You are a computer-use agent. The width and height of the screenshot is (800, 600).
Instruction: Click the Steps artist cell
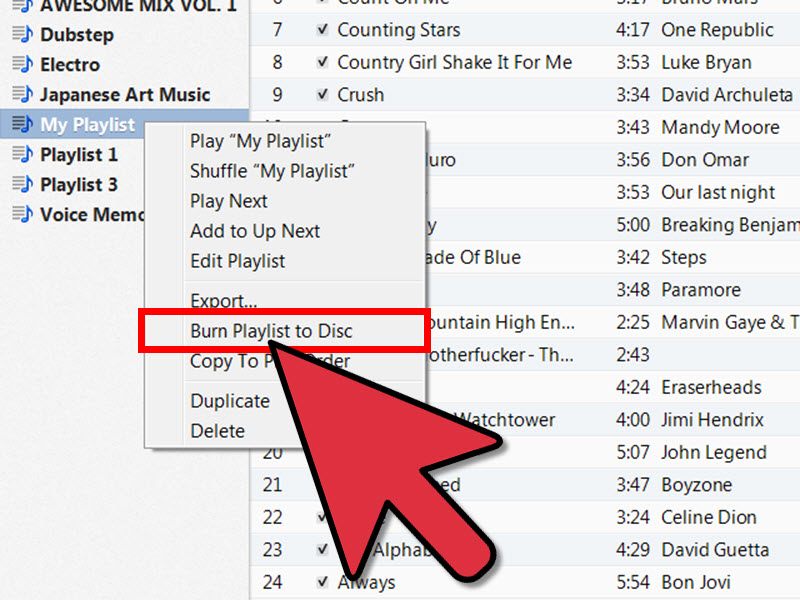tap(684, 258)
